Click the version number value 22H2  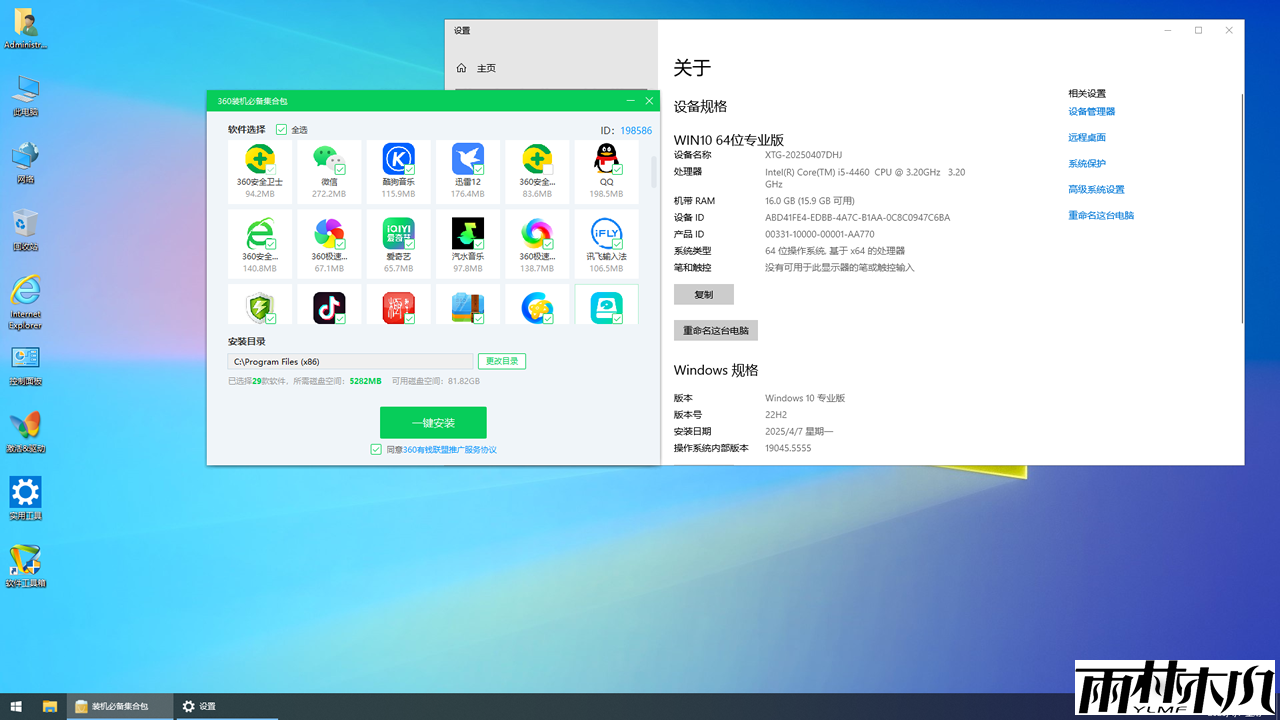pyautogui.click(x=776, y=415)
